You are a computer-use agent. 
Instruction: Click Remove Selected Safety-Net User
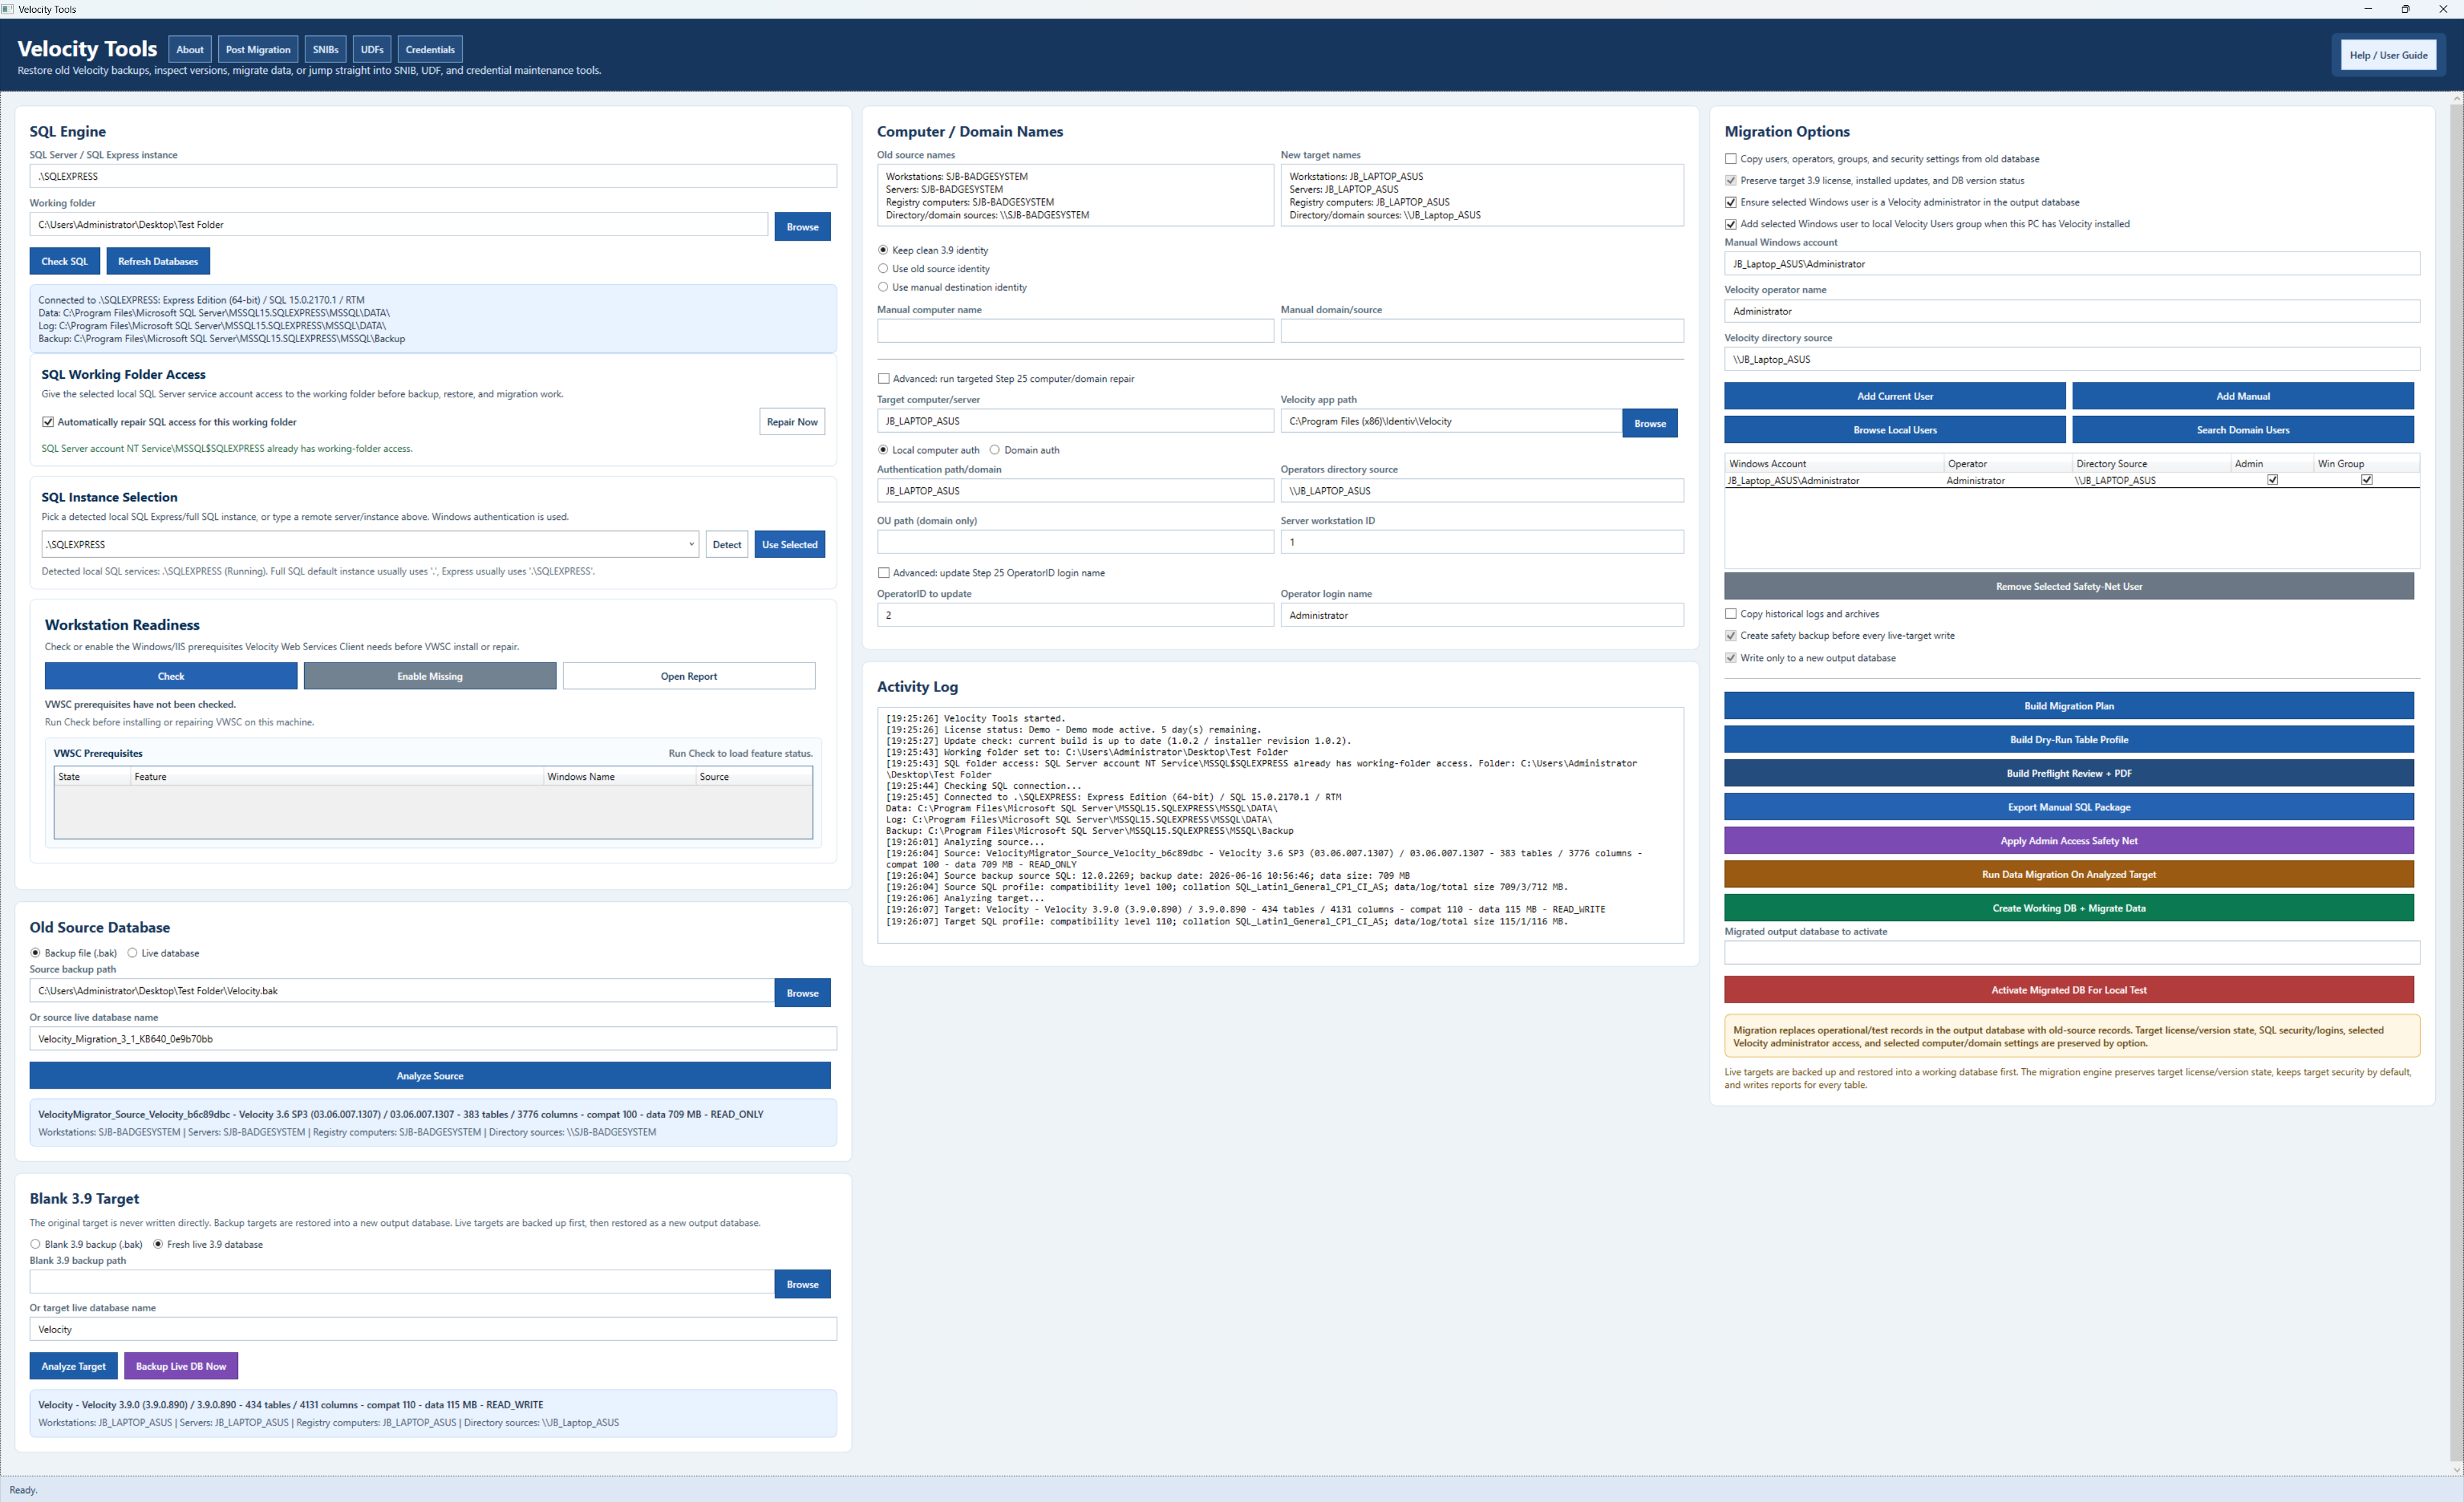pyautogui.click(x=2069, y=586)
